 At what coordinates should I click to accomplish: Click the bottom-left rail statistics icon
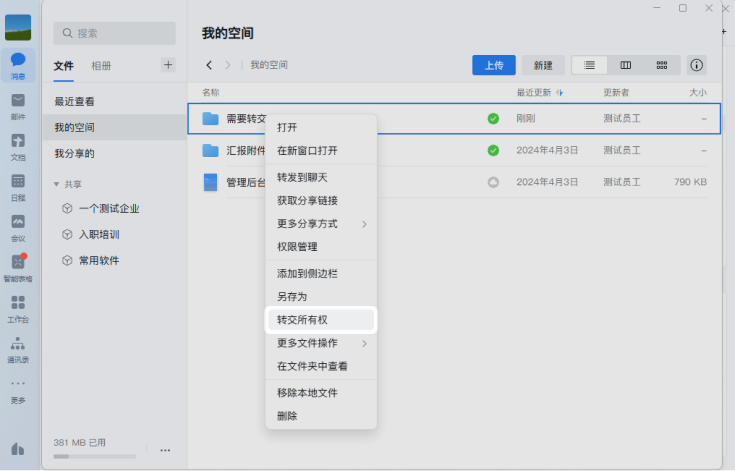(18, 449)
